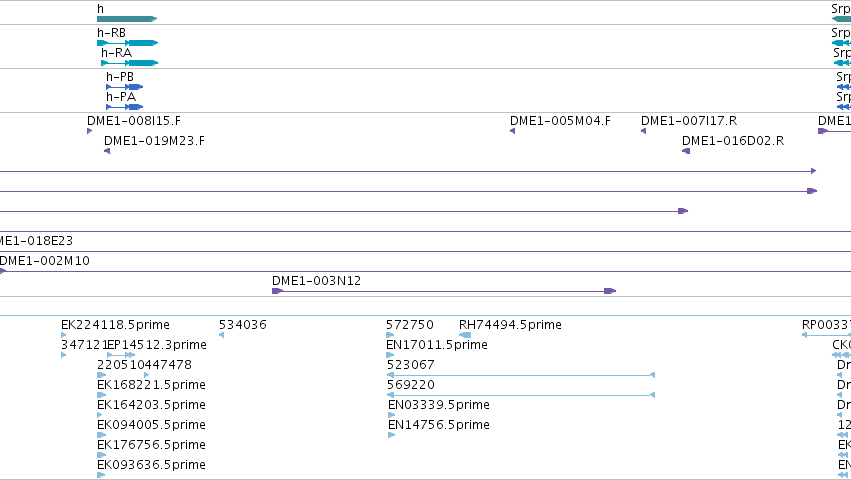Select the DME1-016D02.R arrow marker
Screen dimensions: 851x480
pyautogui.click(x=686, y=151)
